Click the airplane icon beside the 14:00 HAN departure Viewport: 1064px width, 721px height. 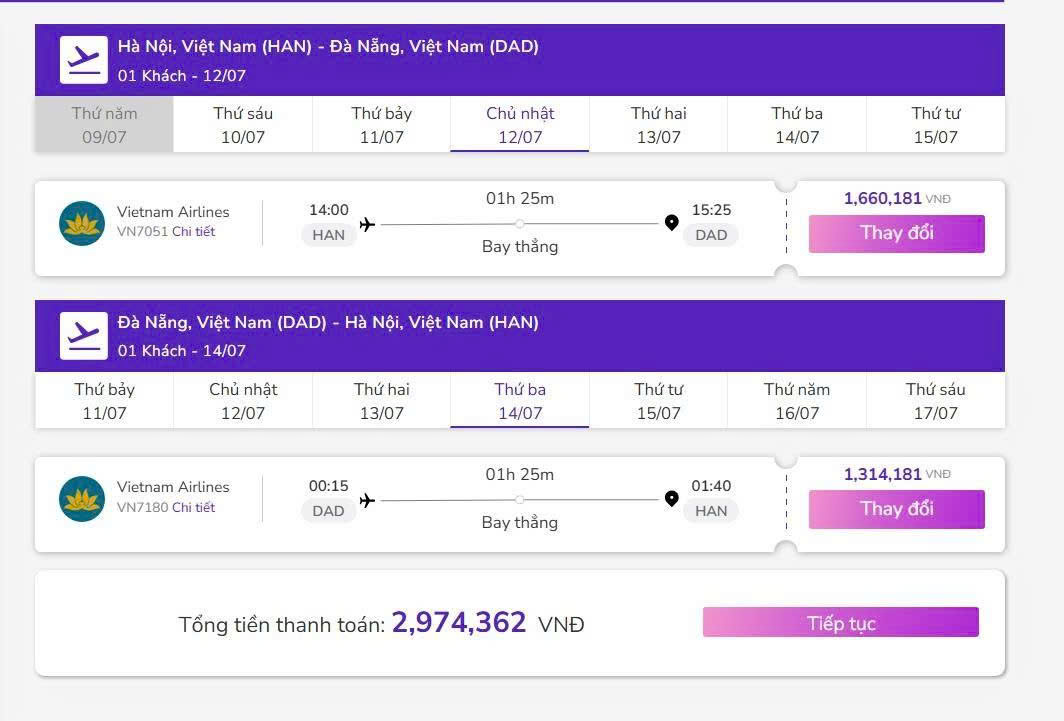click(x=367, y=224)
